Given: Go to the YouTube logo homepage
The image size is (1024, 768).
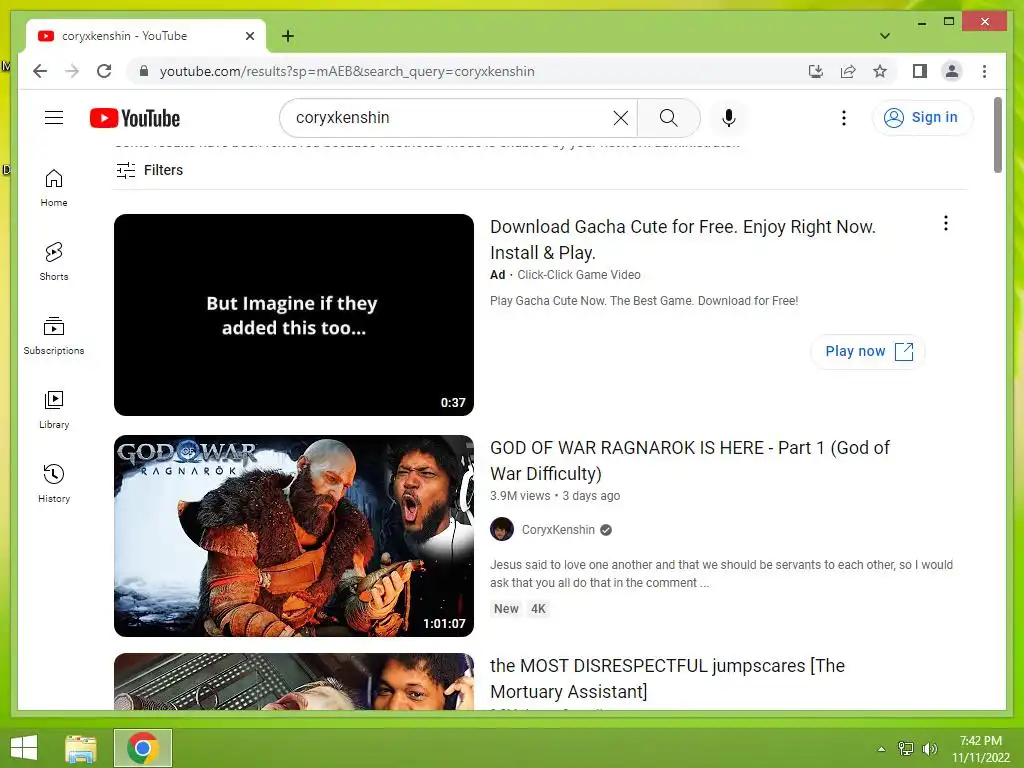Looking at the screenshot, I should coord(135,118).
